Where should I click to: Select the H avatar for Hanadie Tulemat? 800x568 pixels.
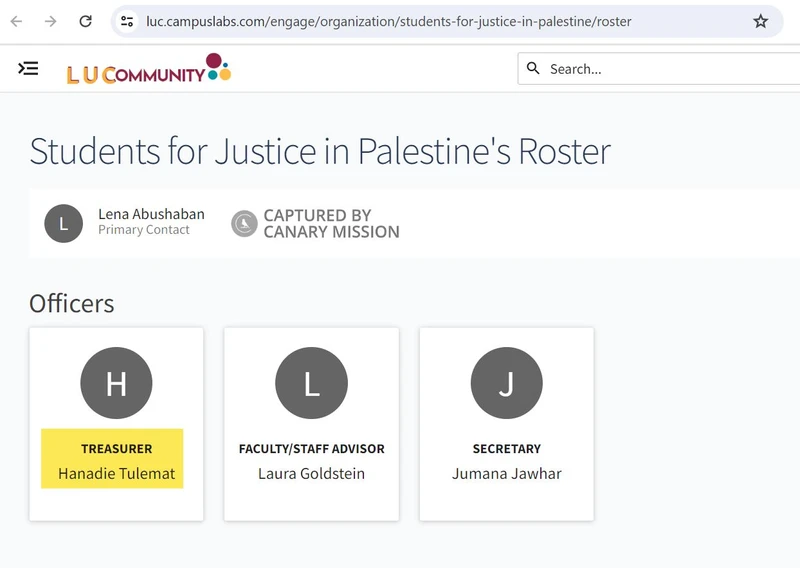tap(116, 383)
